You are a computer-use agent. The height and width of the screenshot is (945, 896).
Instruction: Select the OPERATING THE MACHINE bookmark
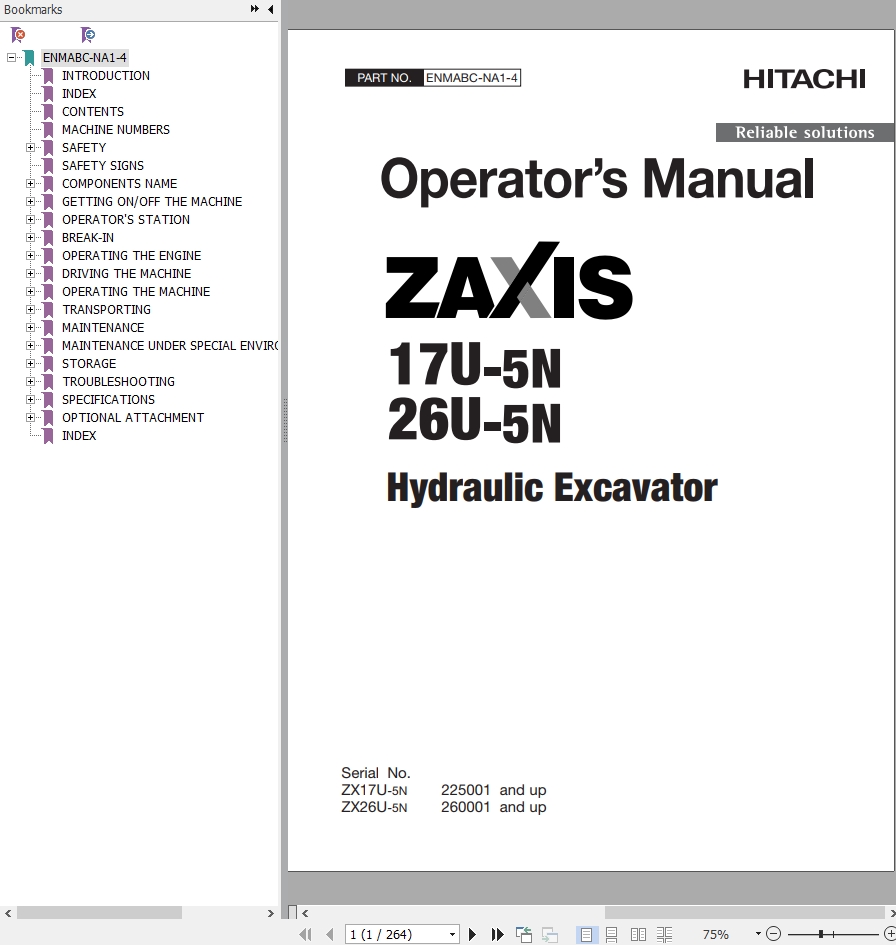pyautogui.click(x=136, y=292)
